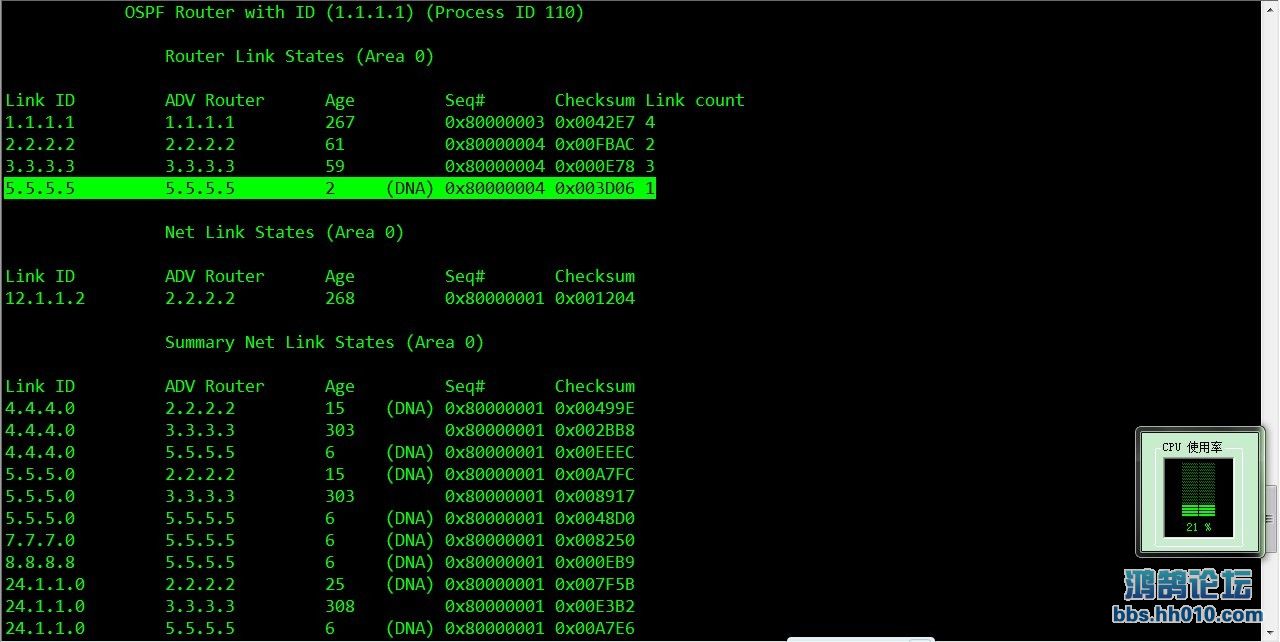Image resolution: width=1280 pixels, height=642 pixels.
Task: Click the Link count column header
Action: pyautogui.click(x=694, y=100)
